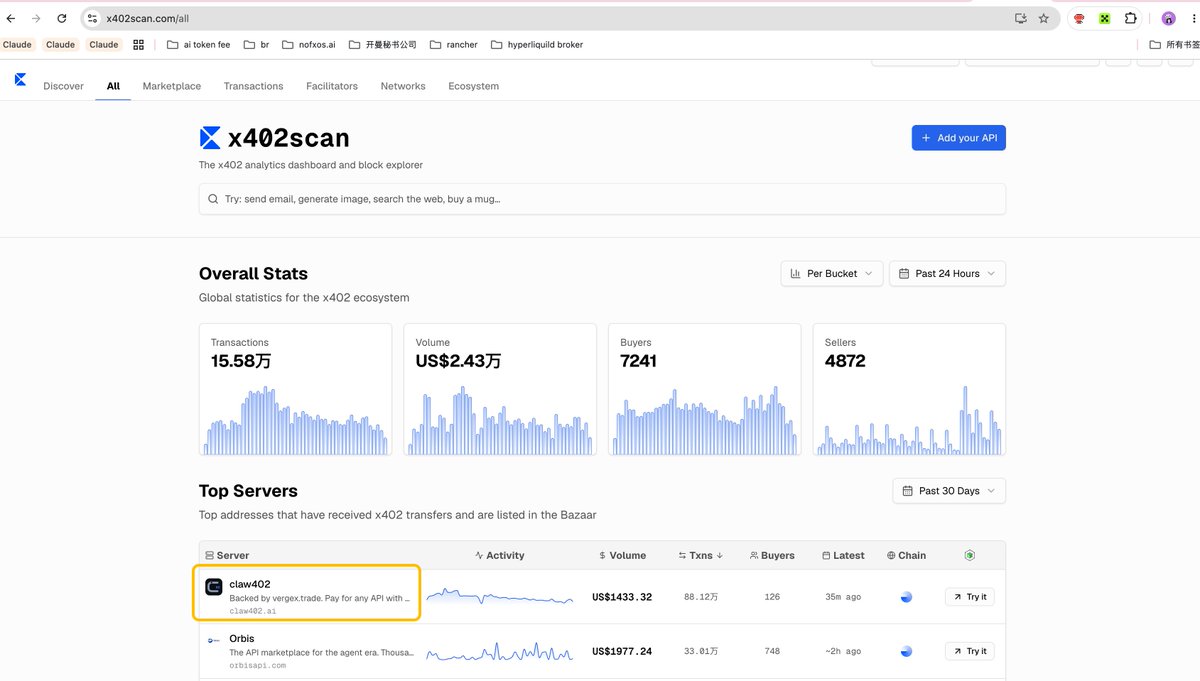Screen dimensions: 1200x681
Task: Click the browser forward arrow
Action: point(36,18)
